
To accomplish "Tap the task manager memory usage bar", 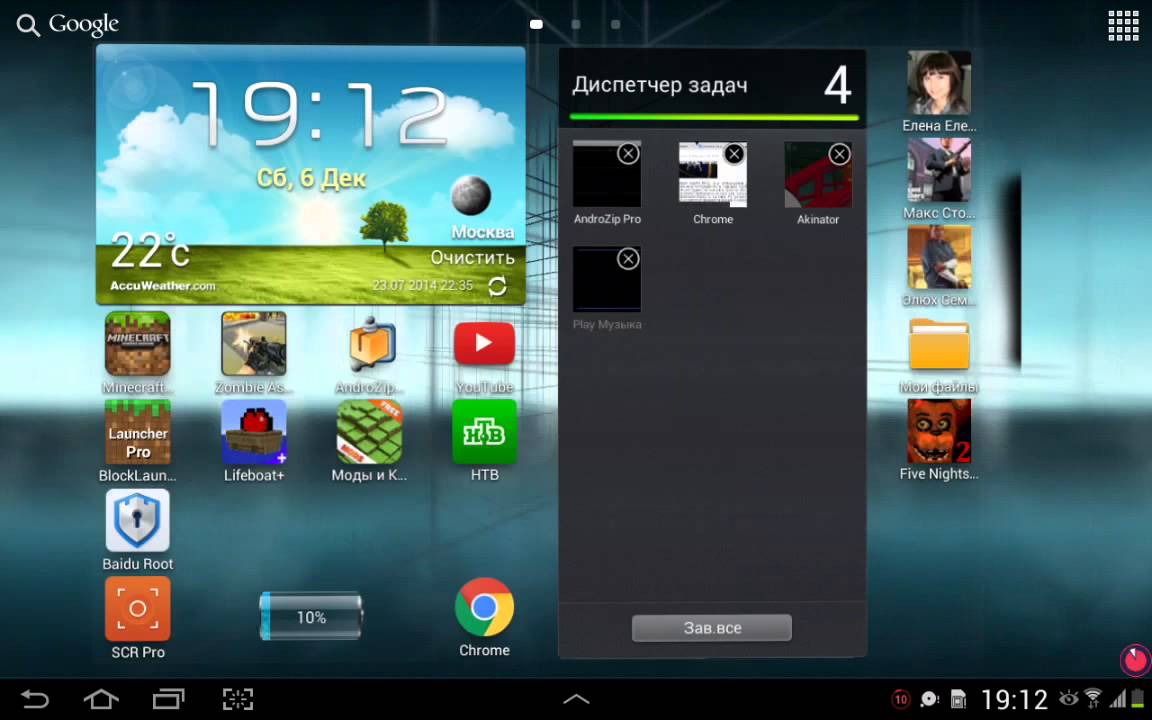I will pyautogui.click(x=714, y=117).
